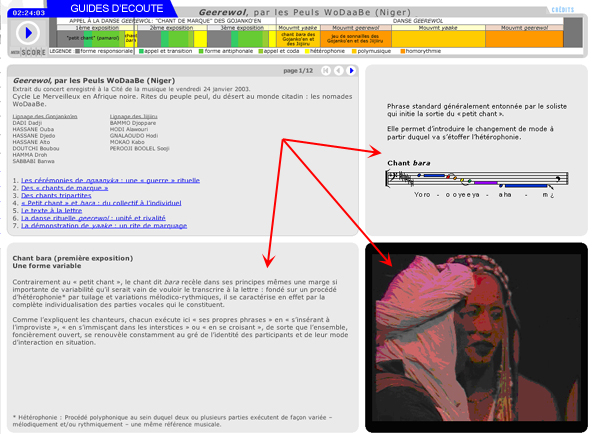Click the name DADI Dadji
Image resolution: width=600 pixels, height=434 pixels.
[x=27, y=123]
